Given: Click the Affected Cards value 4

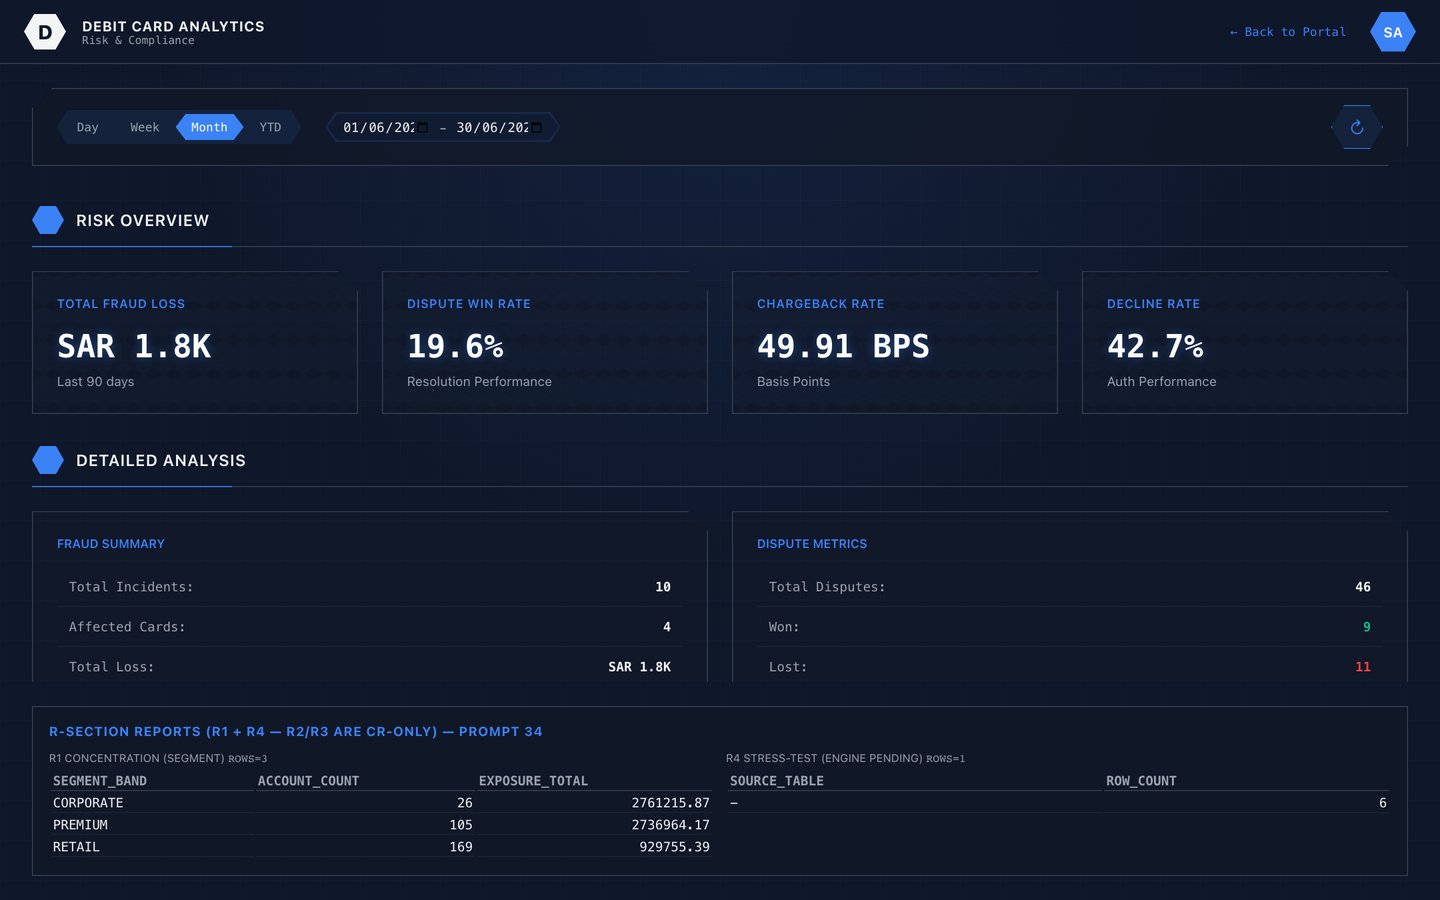Looking at the screenshot, I should point(667,627).
